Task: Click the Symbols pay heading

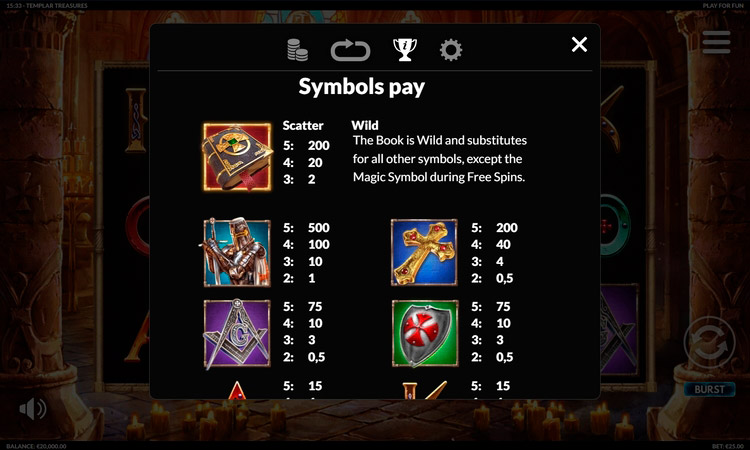Action: point(362,87)
